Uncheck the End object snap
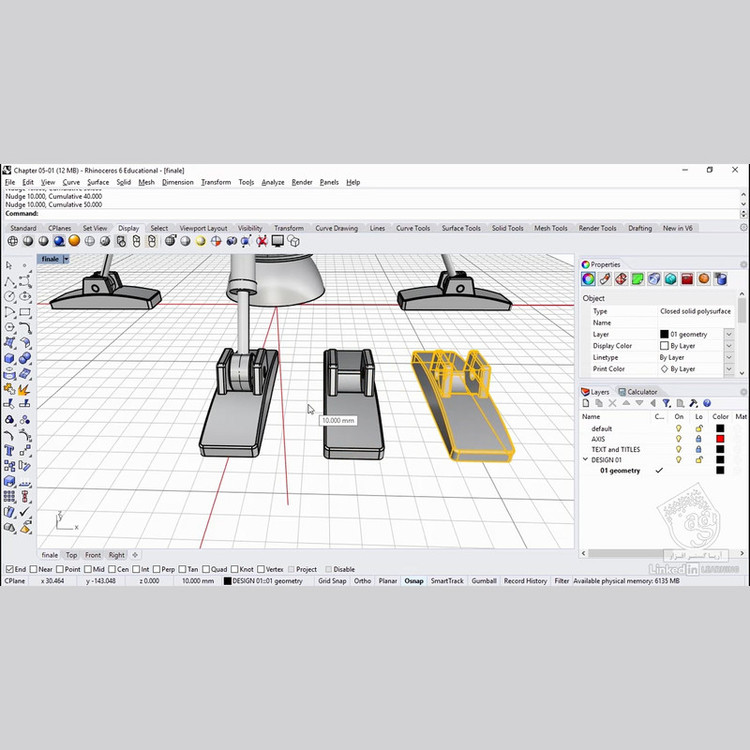Viewport: 750px width, 750px height. tap(9, 569)
